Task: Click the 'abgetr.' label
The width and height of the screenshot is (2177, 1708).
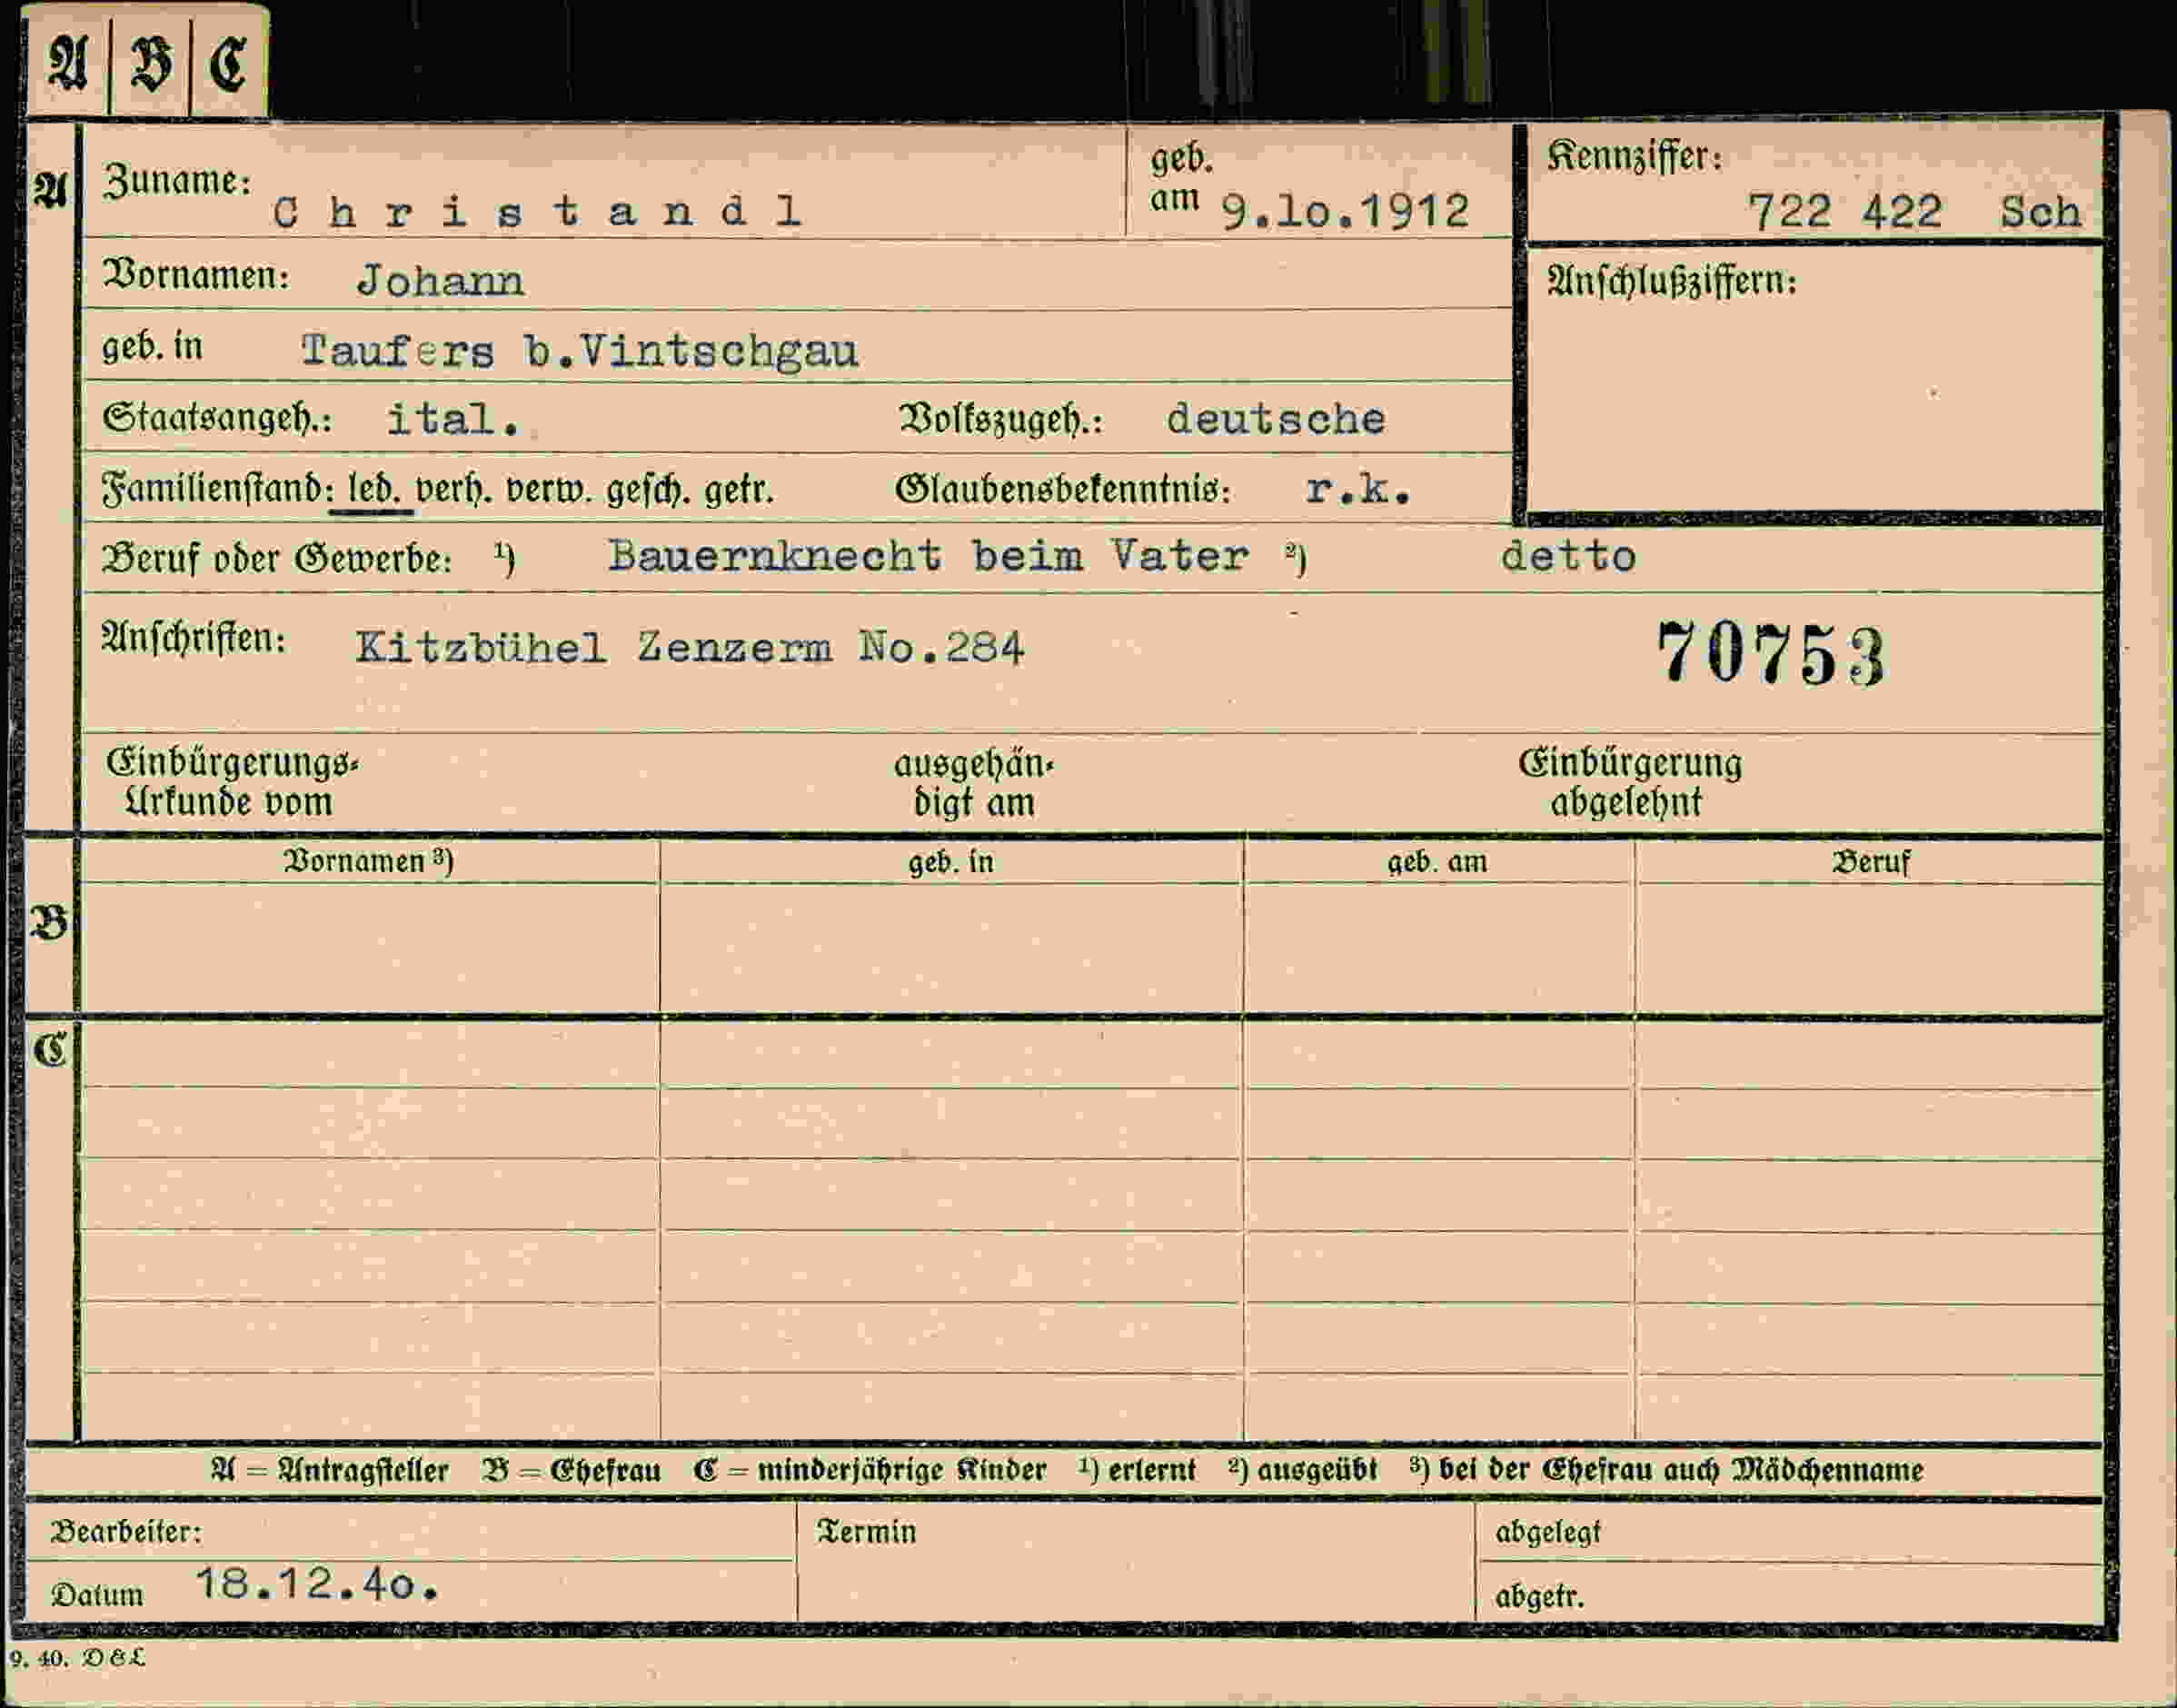Action: [x=1540, y=1597]
